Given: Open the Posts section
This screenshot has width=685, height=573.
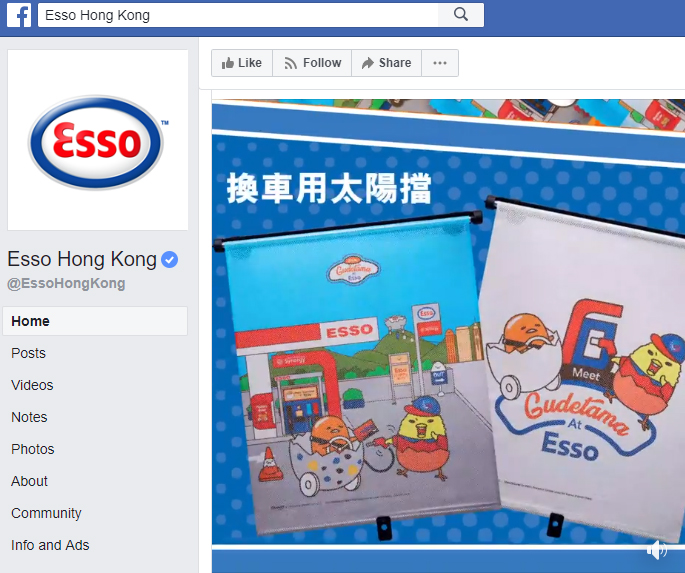Looking at the screenshot, I should (x=28, y=353).
